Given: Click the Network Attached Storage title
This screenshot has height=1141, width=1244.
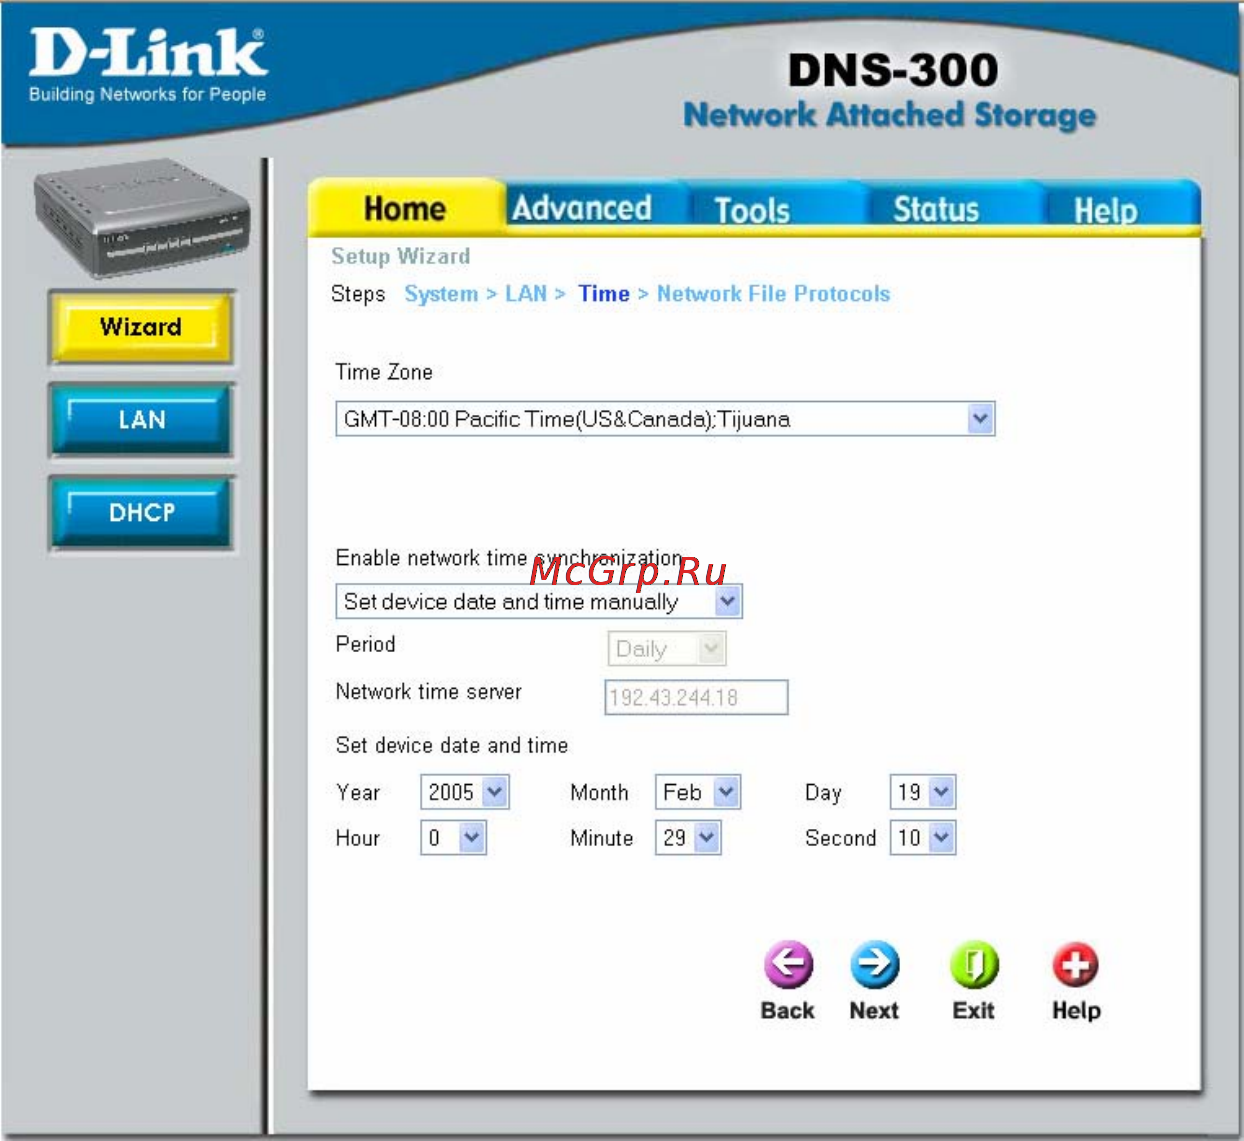Looking at the screenshot, I should (x=890, y=115).
